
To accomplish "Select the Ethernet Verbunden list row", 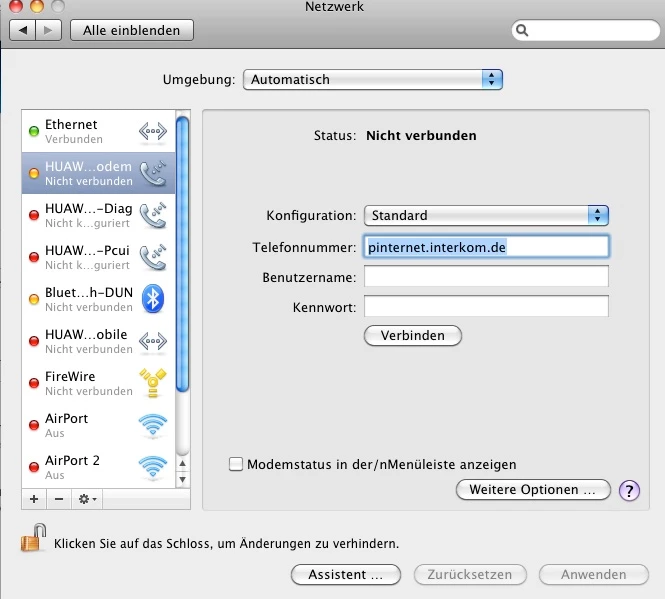I will point(98,131).
